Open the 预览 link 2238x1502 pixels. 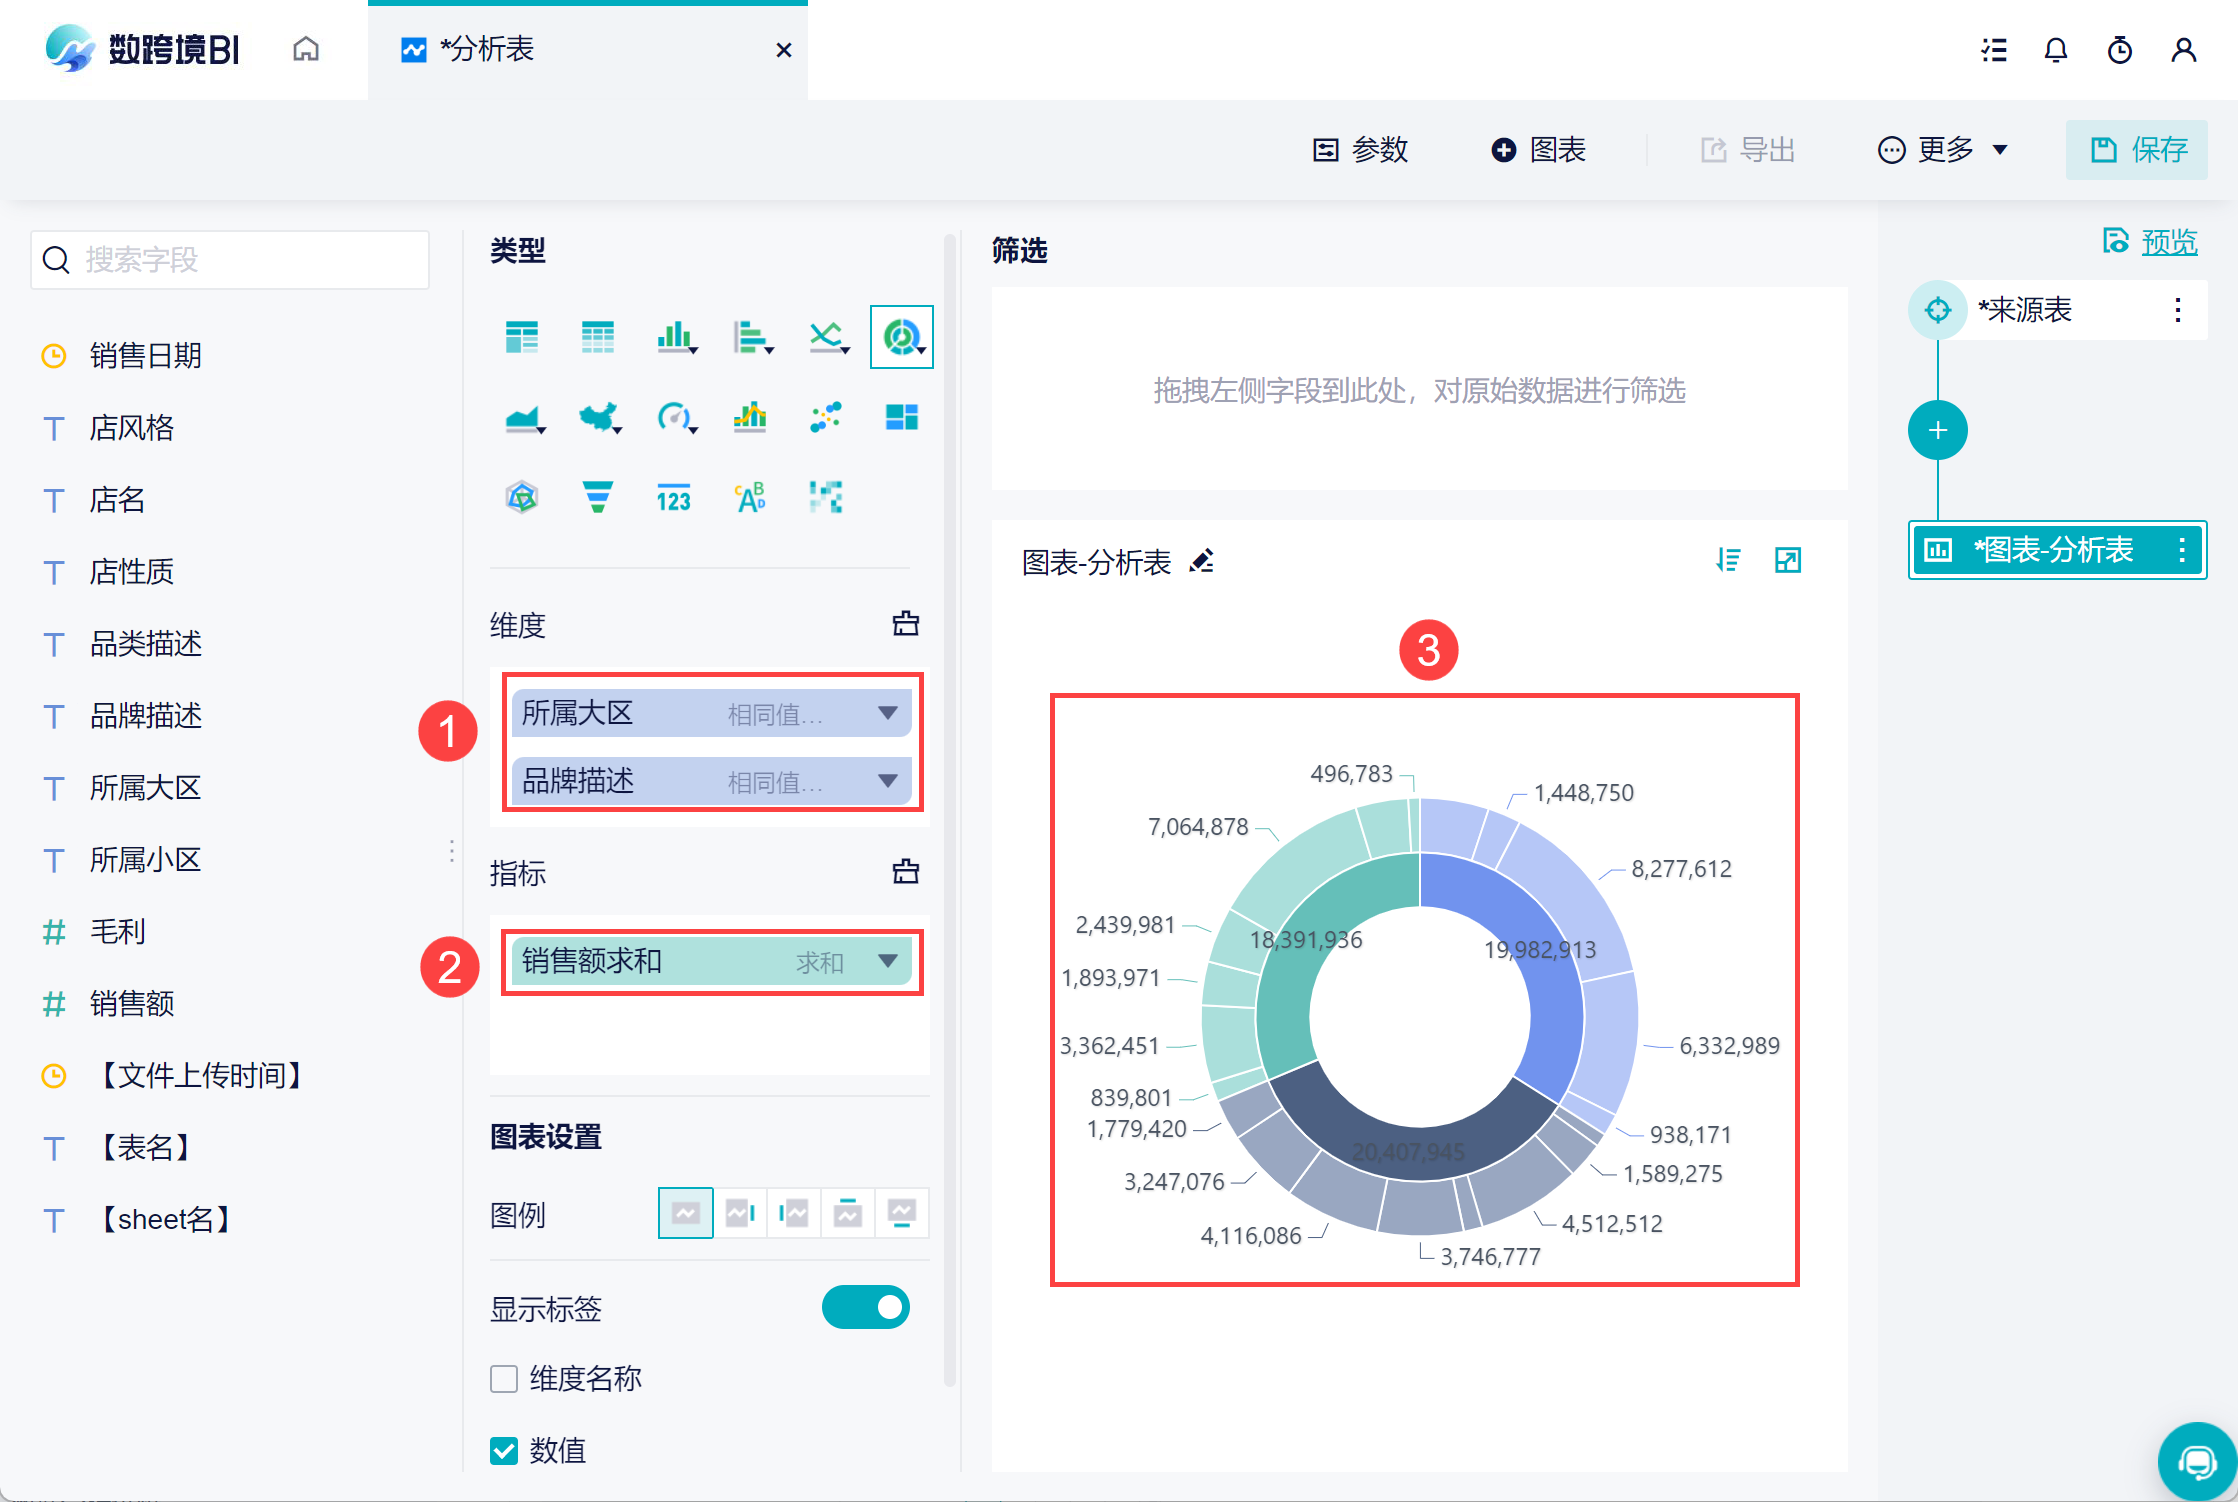2168,241
